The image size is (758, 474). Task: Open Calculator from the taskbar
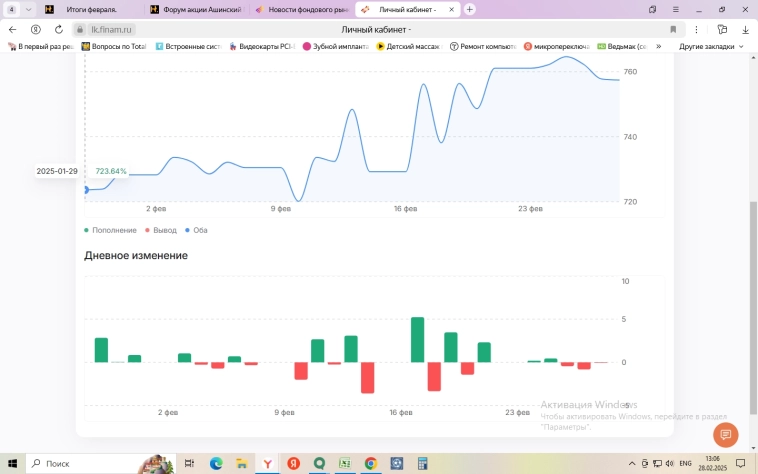(423, 464)
